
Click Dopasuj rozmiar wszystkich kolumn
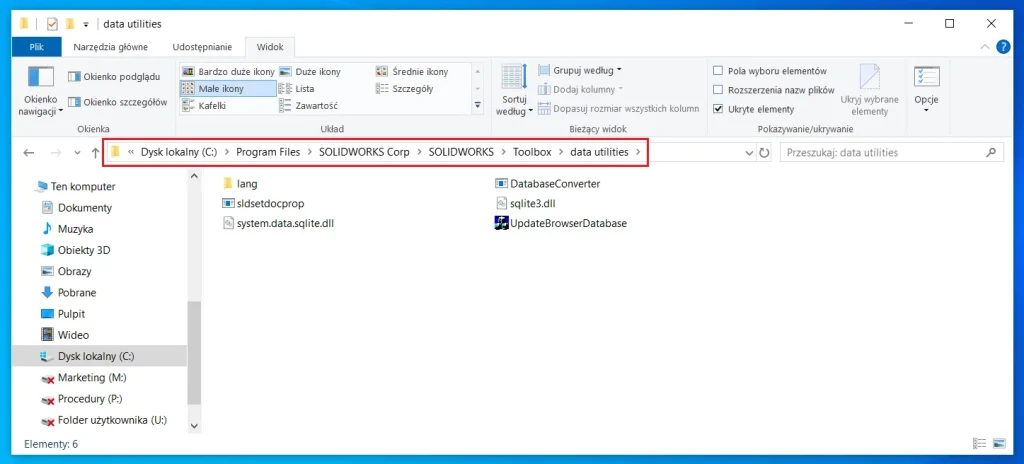coord(618,108)
